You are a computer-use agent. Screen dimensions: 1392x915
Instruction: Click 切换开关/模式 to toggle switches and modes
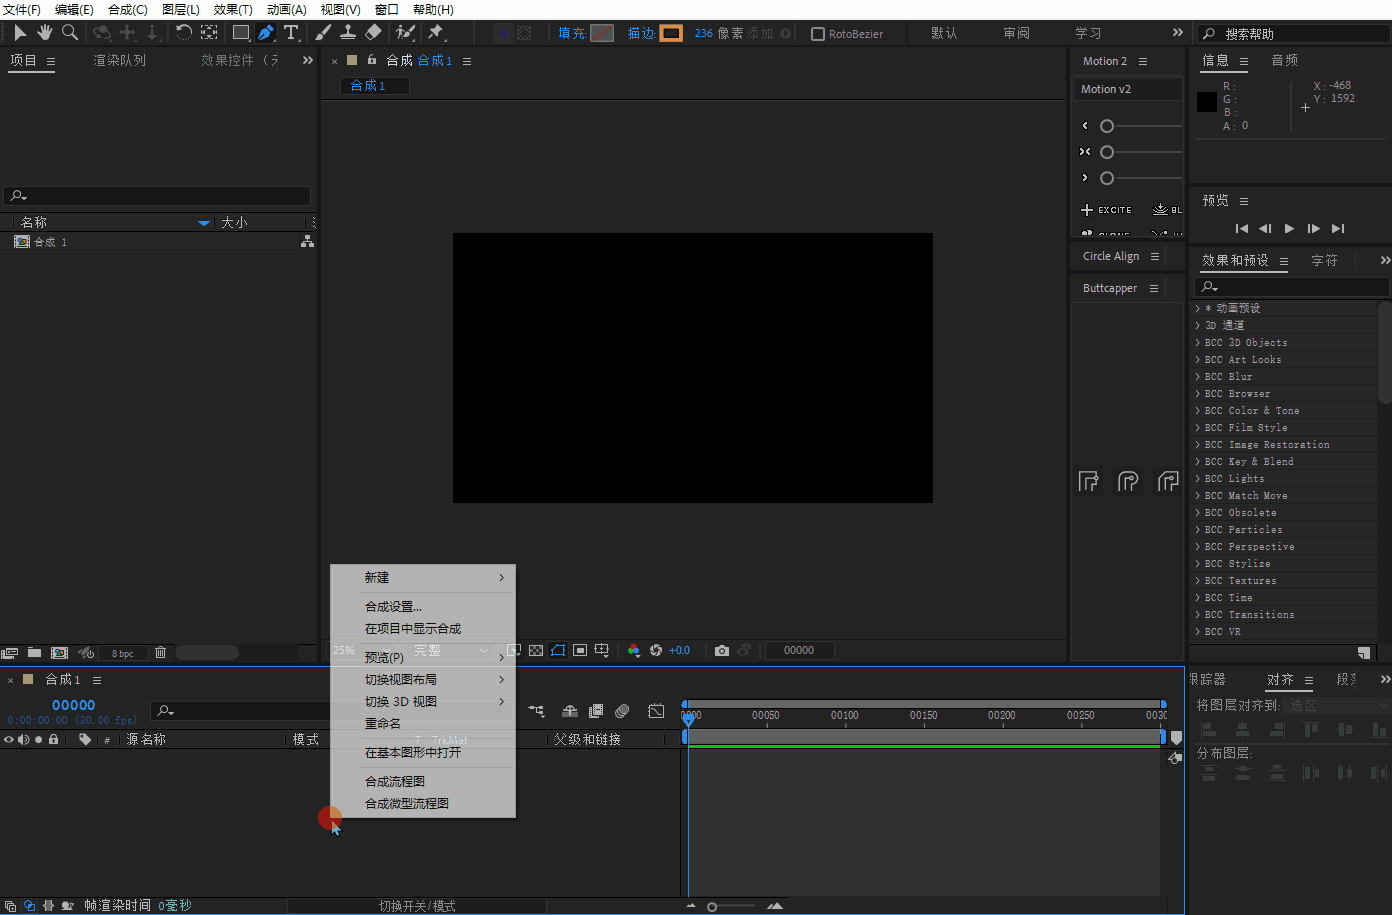coord(417,906)
